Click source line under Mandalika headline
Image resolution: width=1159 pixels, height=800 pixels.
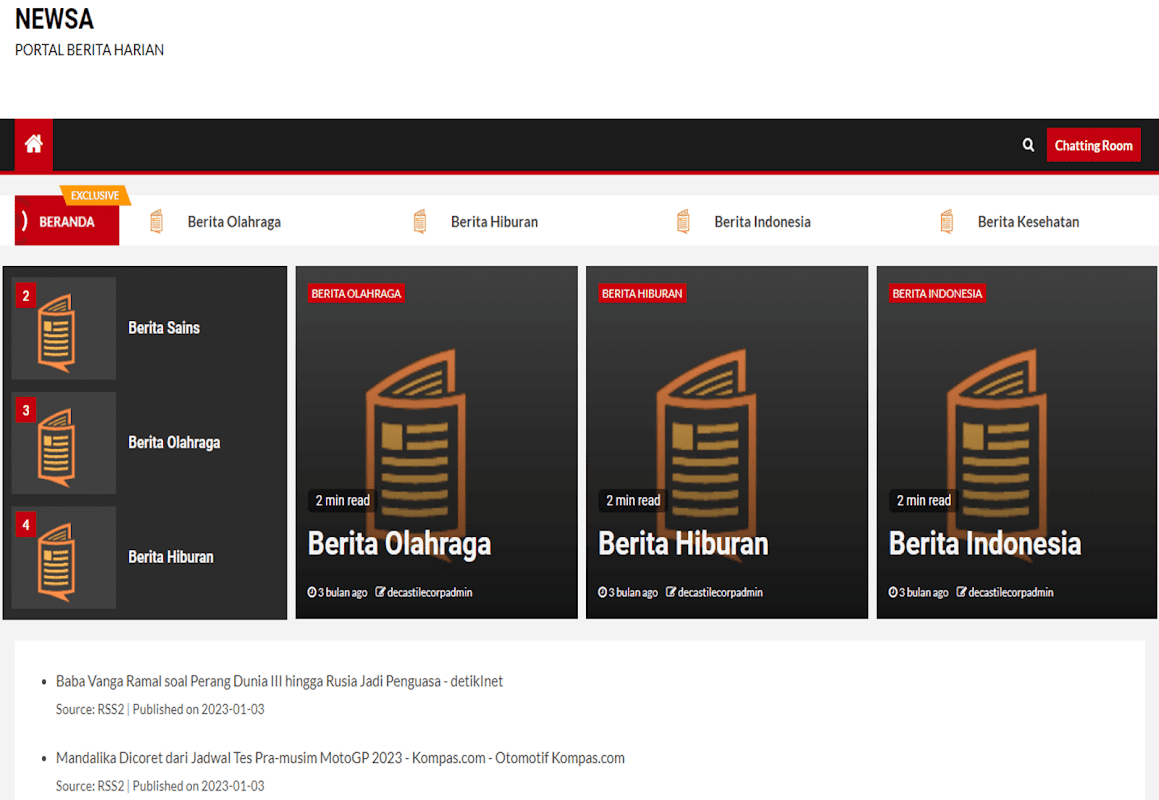point(160,786)
